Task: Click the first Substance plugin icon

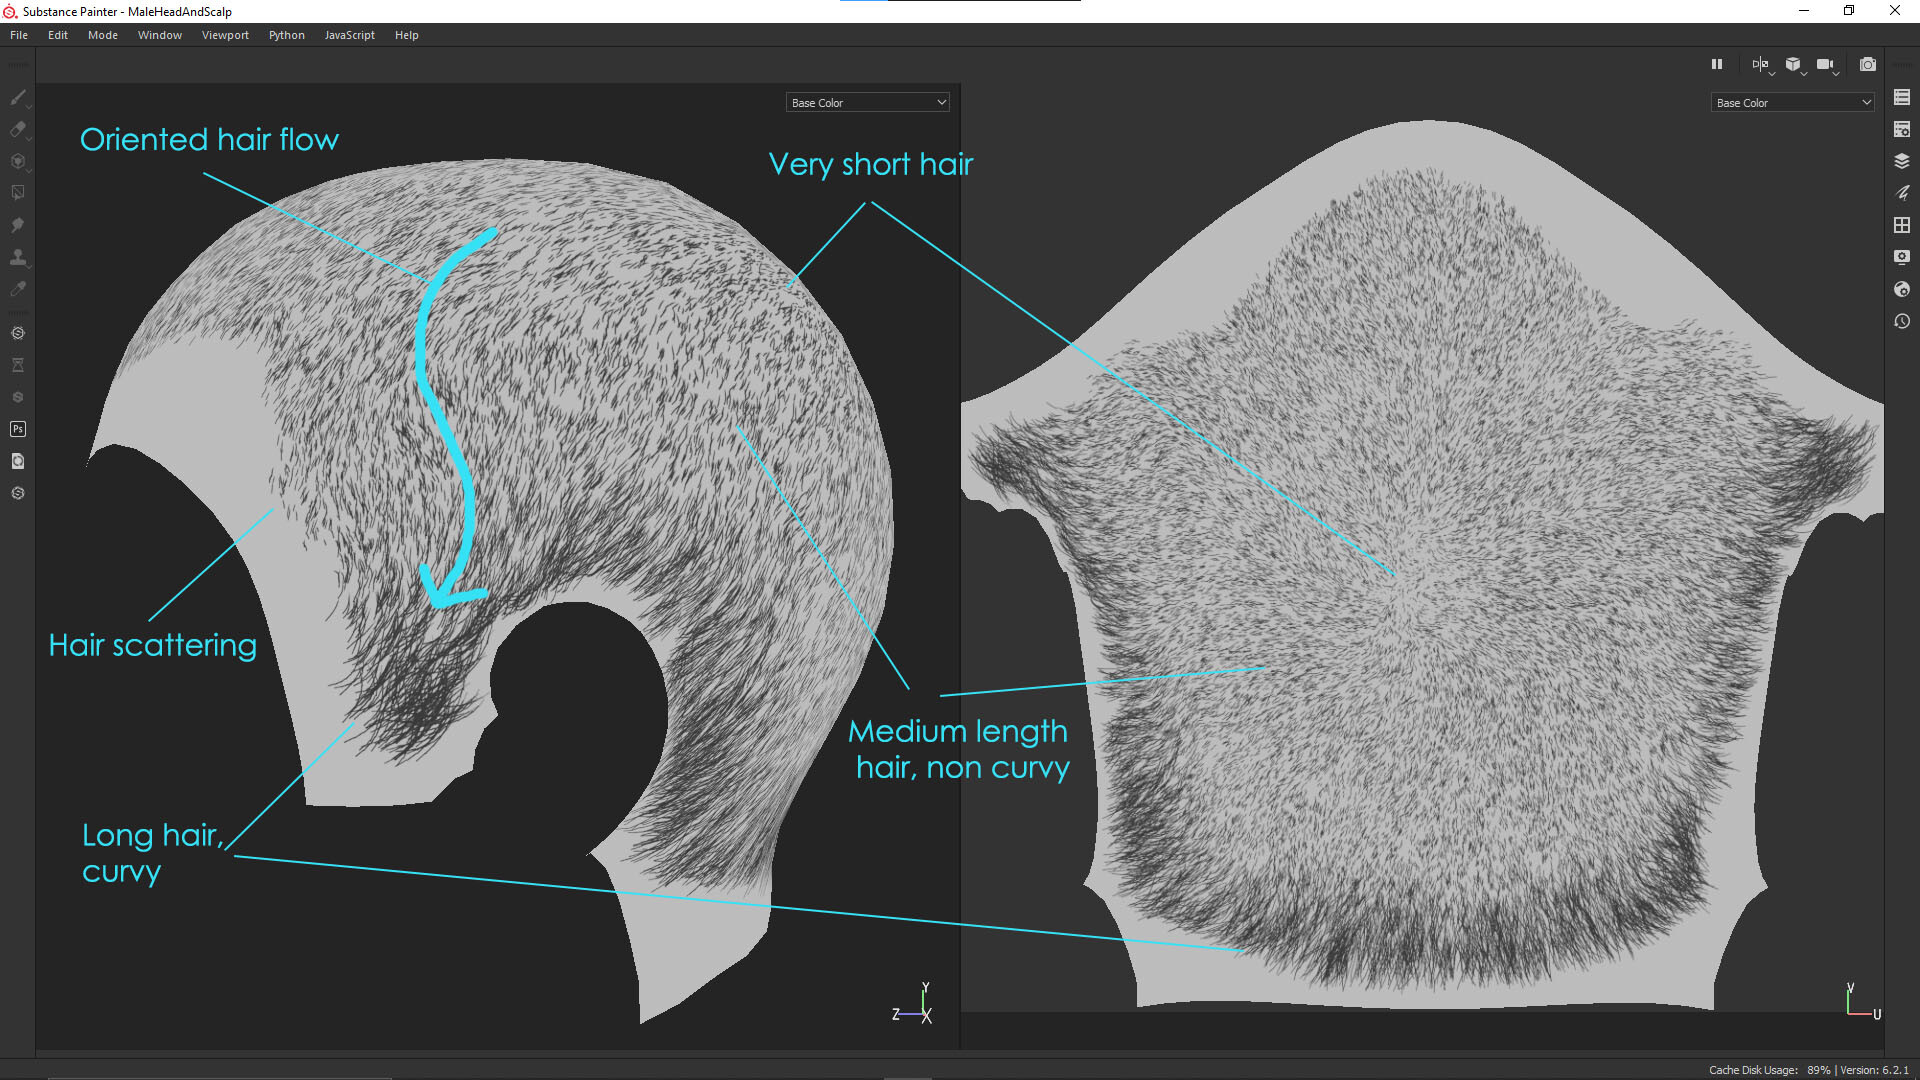Action: pyautogui.click(x=18, y=333)
